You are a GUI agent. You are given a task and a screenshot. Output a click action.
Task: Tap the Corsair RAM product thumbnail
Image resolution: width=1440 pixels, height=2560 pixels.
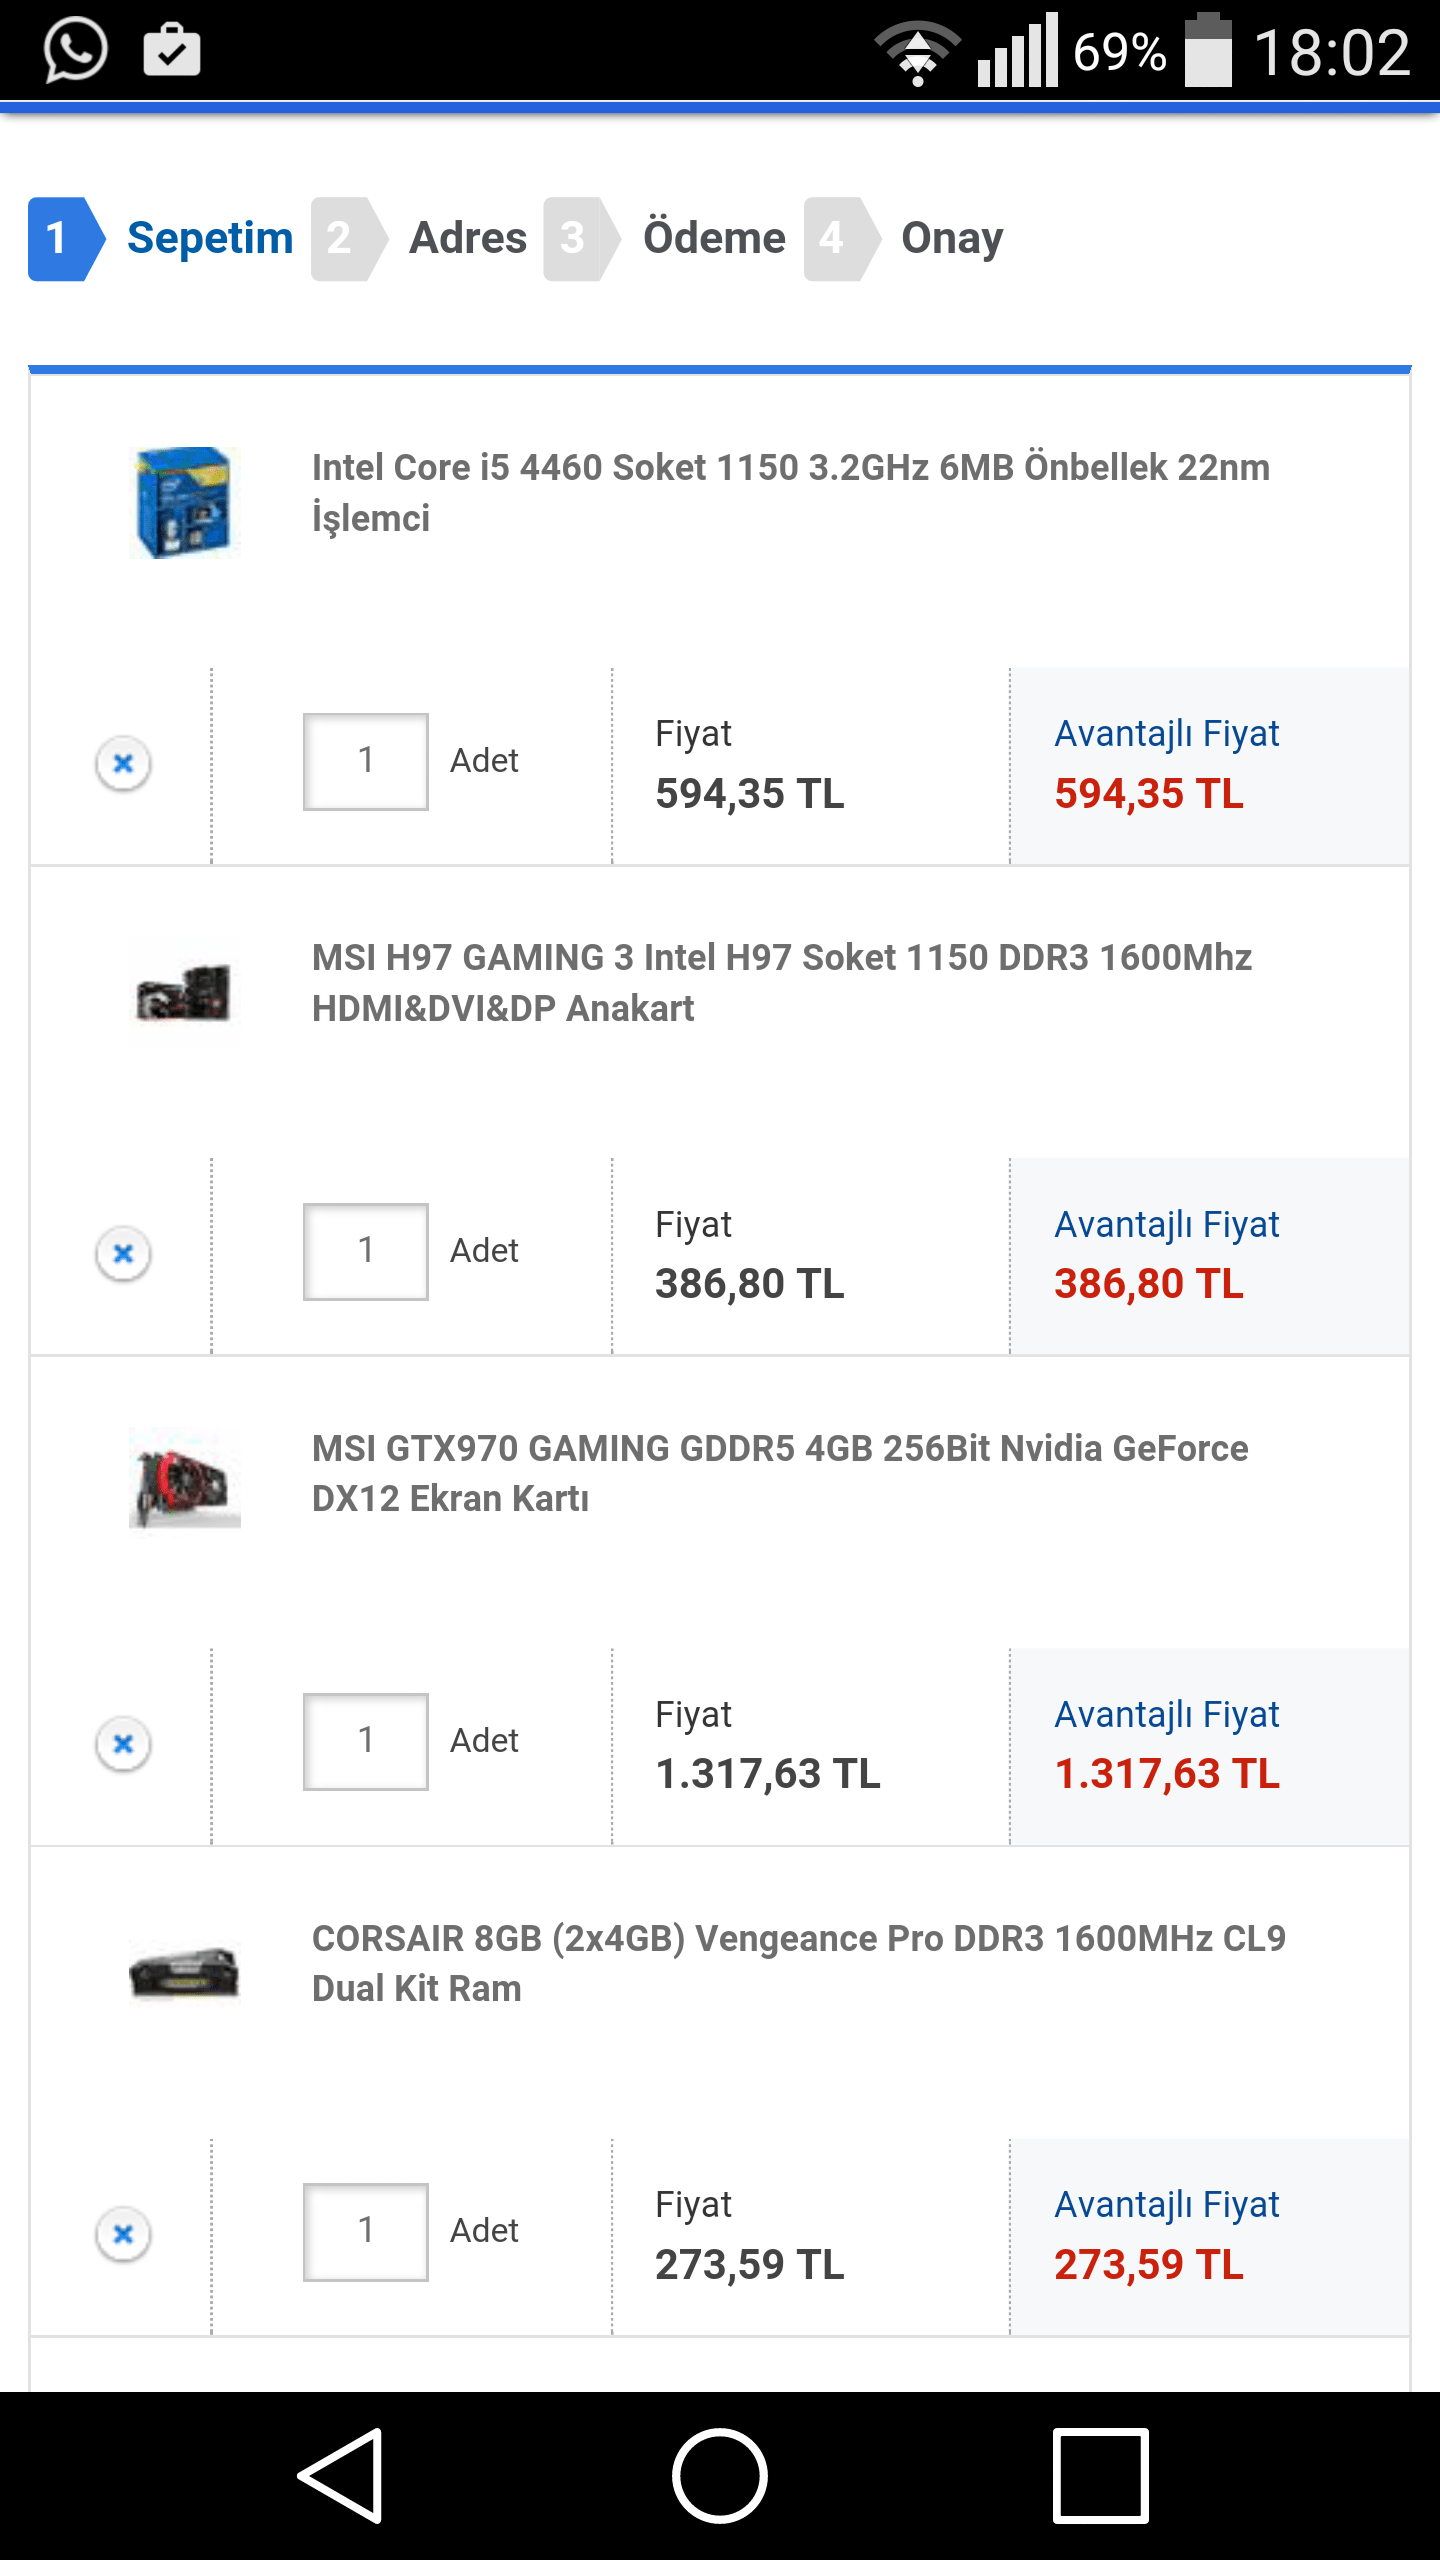[x=184, y=1973]
